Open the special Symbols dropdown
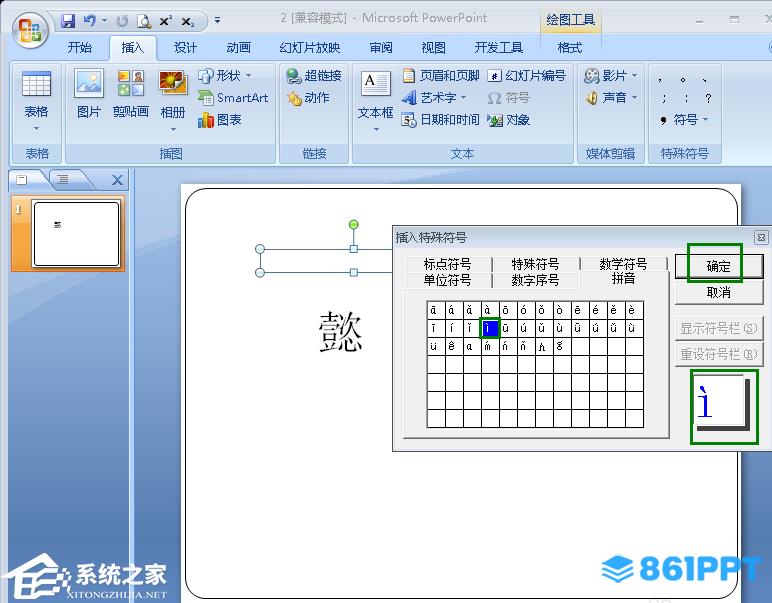Screen dimensions: 772x603 (x=684, y=120)
